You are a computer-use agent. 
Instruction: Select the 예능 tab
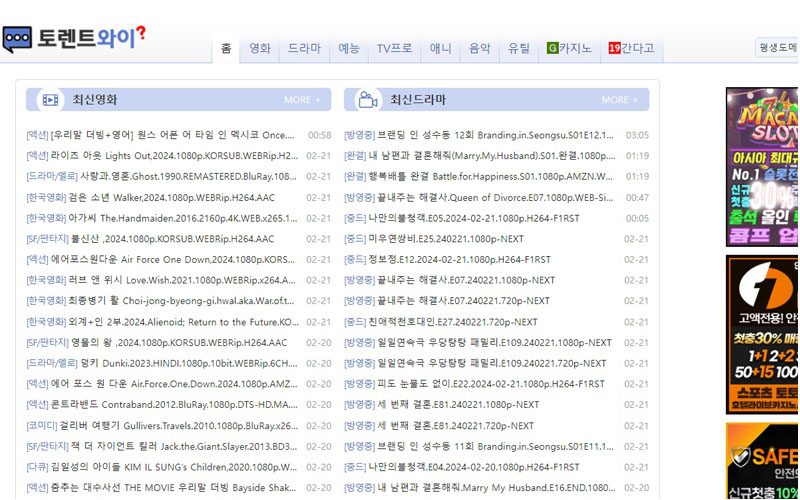pos(349,48)
